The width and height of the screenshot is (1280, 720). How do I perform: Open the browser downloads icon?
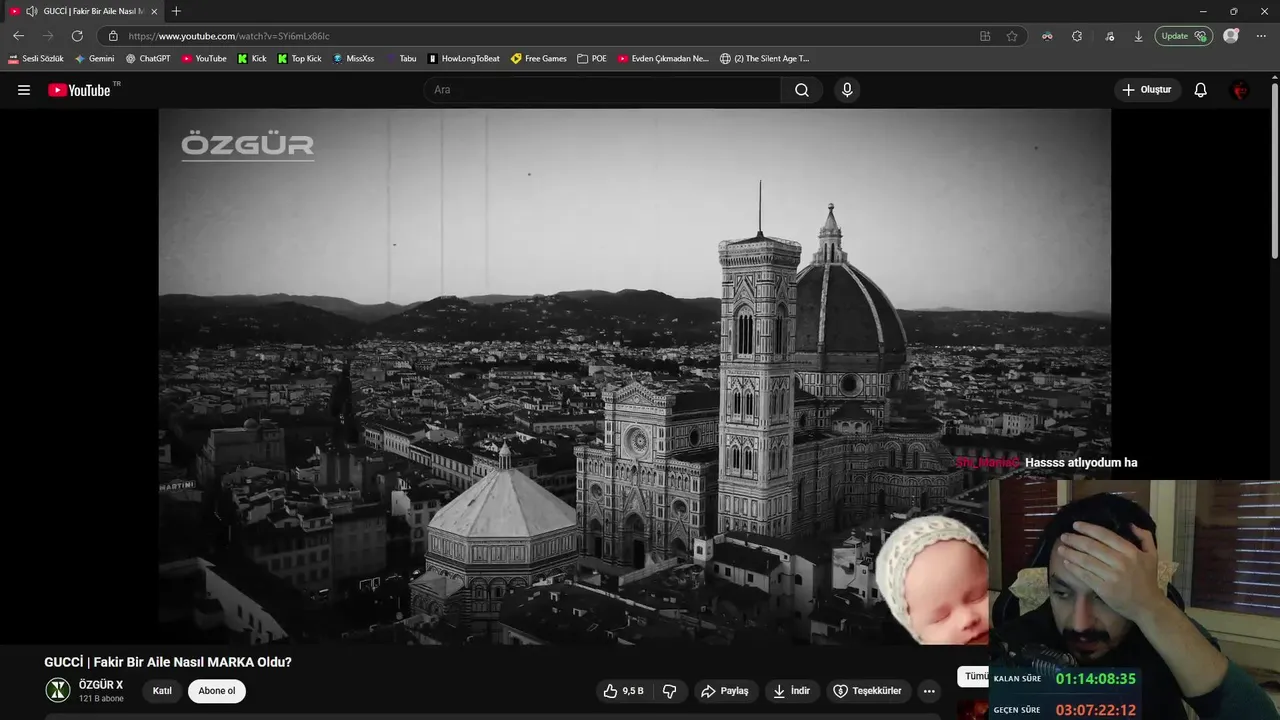click(1138, 36)
